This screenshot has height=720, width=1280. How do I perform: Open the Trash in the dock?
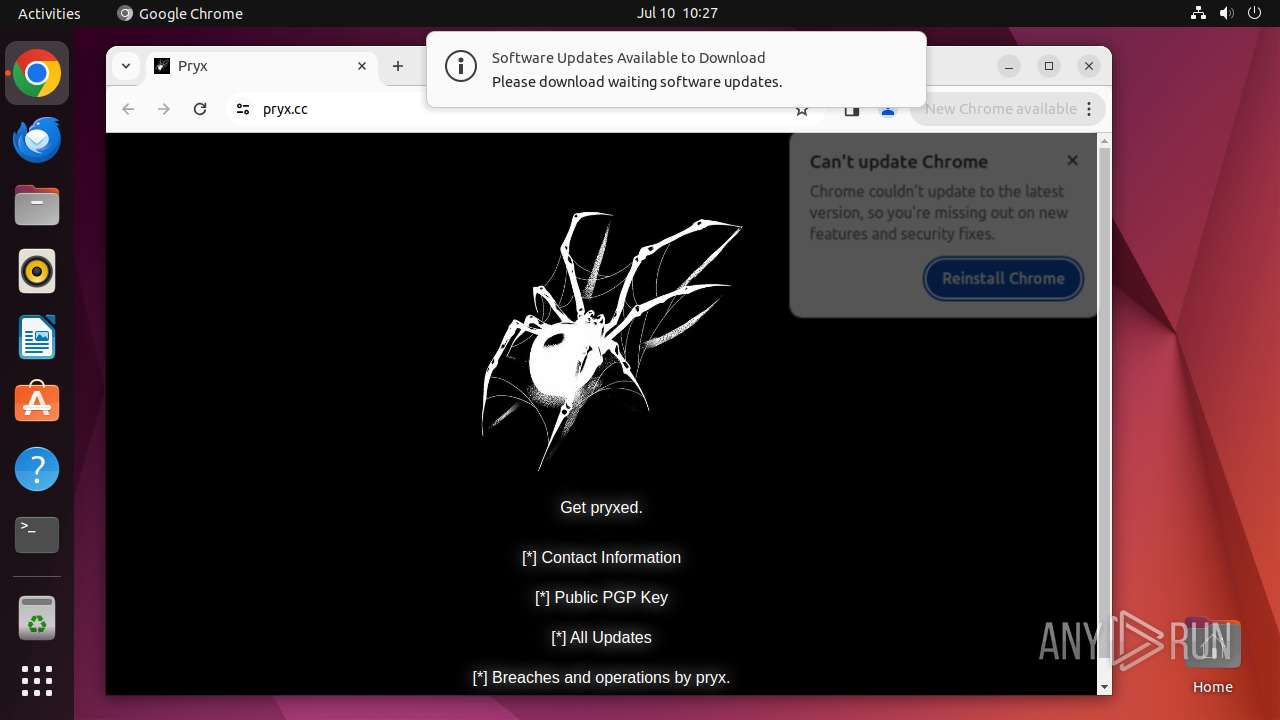click(37, 618)
